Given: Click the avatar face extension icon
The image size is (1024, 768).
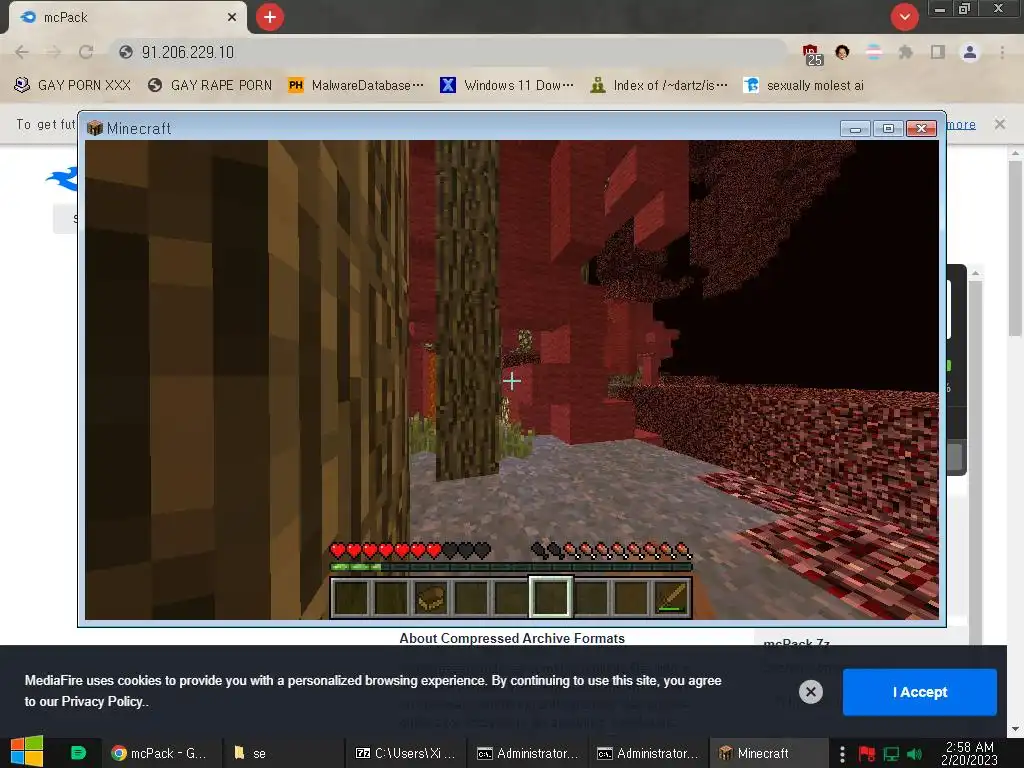Looking at the screenshot, I should pos(842,52).
